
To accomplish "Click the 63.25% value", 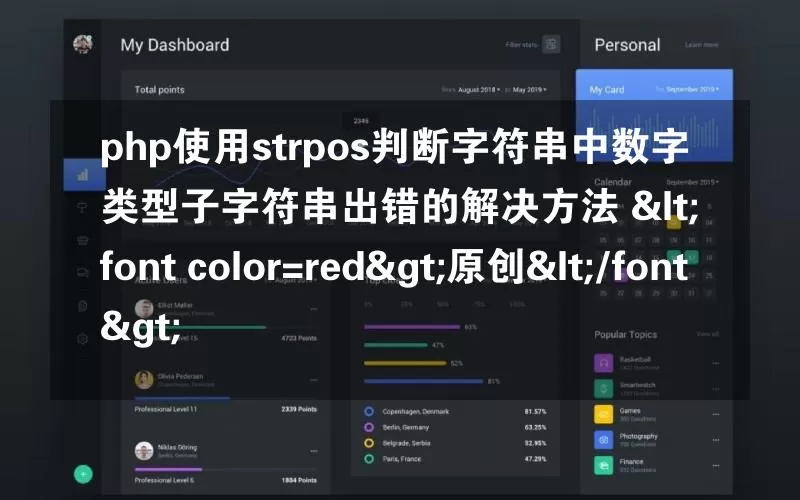I will point(536,427).
